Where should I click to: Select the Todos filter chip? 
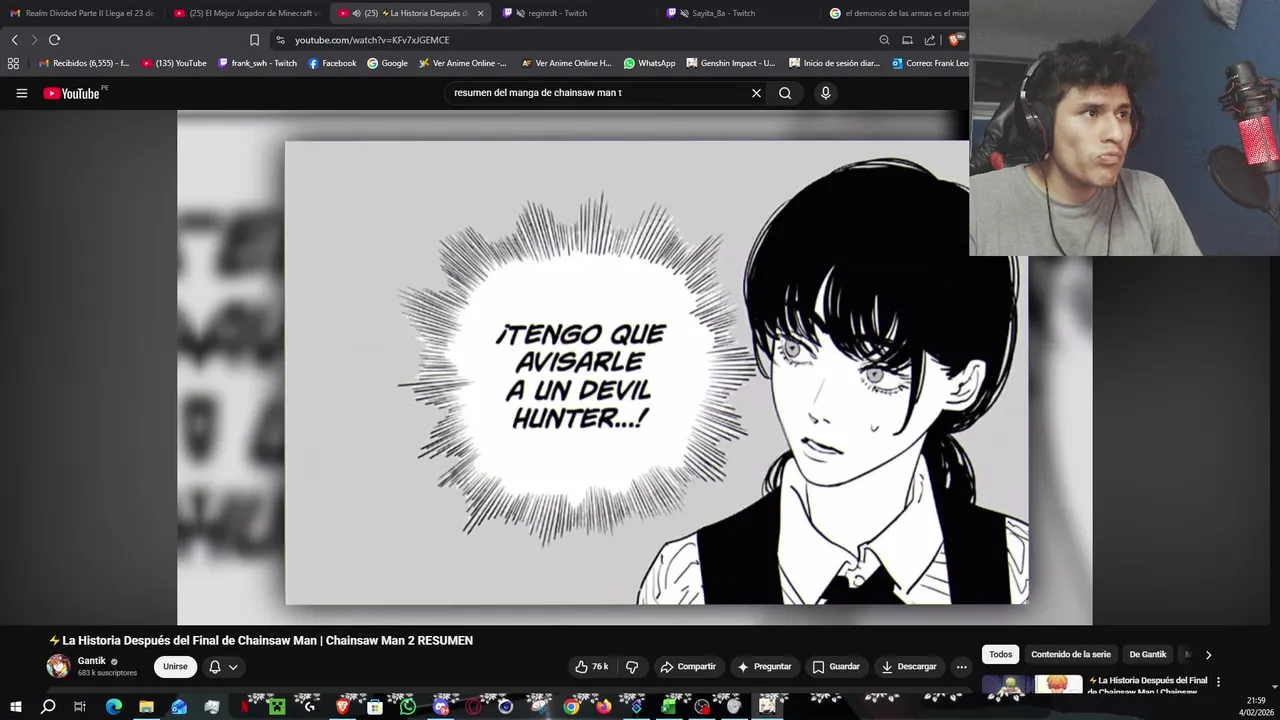[1001, 655]
